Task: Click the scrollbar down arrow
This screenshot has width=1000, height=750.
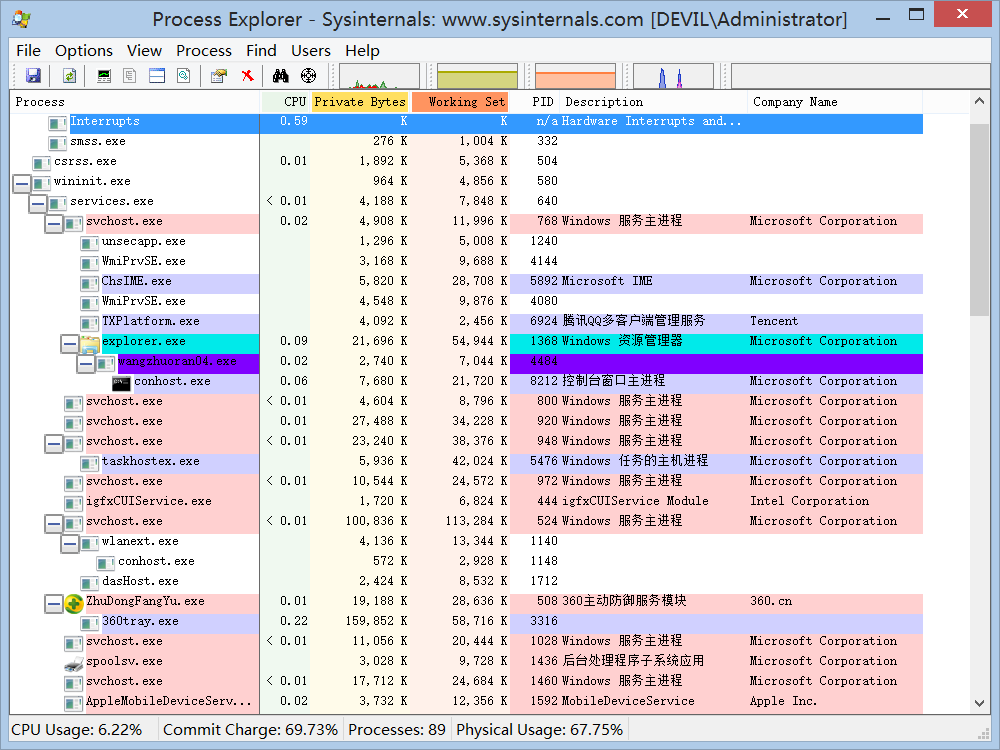Action: [980, 703]
